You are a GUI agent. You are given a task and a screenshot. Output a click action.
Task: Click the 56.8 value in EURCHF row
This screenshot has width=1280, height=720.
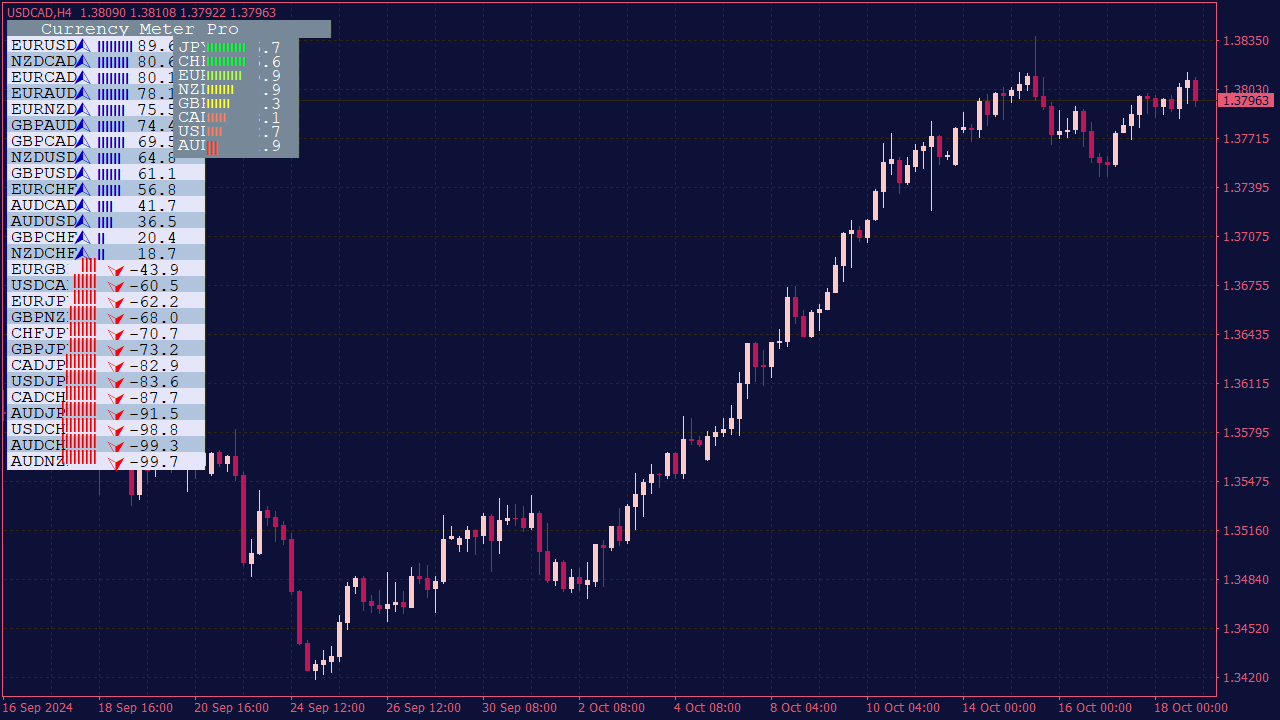click(157, 190)
